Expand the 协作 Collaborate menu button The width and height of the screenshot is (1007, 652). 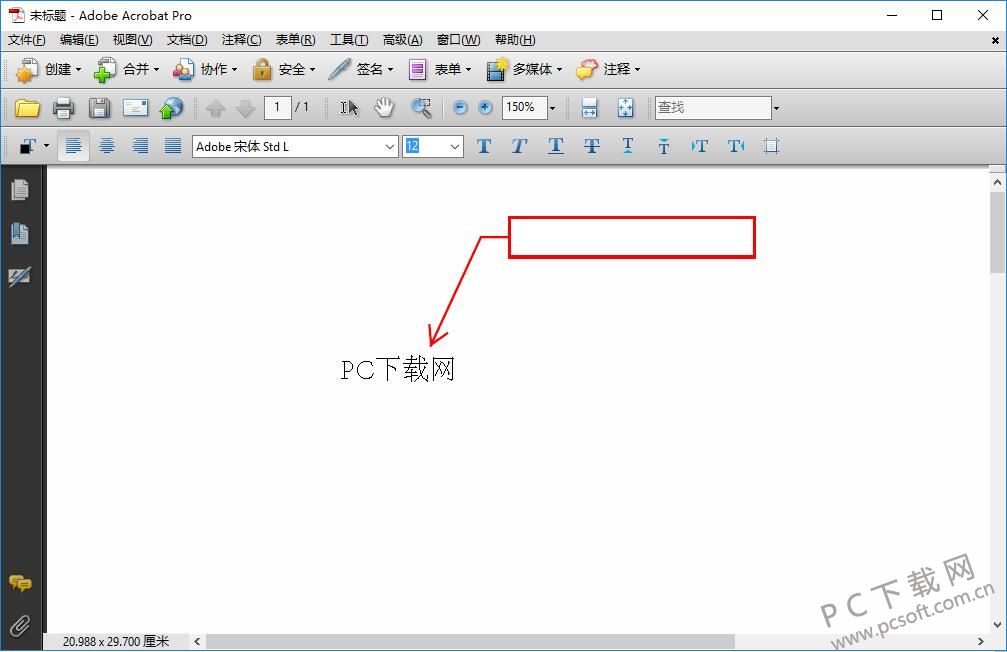click(205, 69)
